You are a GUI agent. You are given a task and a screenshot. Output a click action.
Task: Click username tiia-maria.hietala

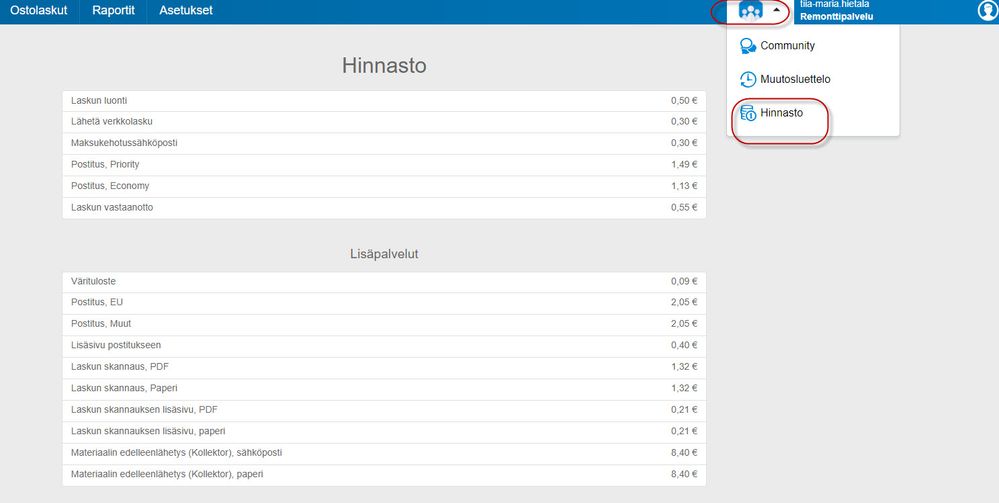point(835,4)
